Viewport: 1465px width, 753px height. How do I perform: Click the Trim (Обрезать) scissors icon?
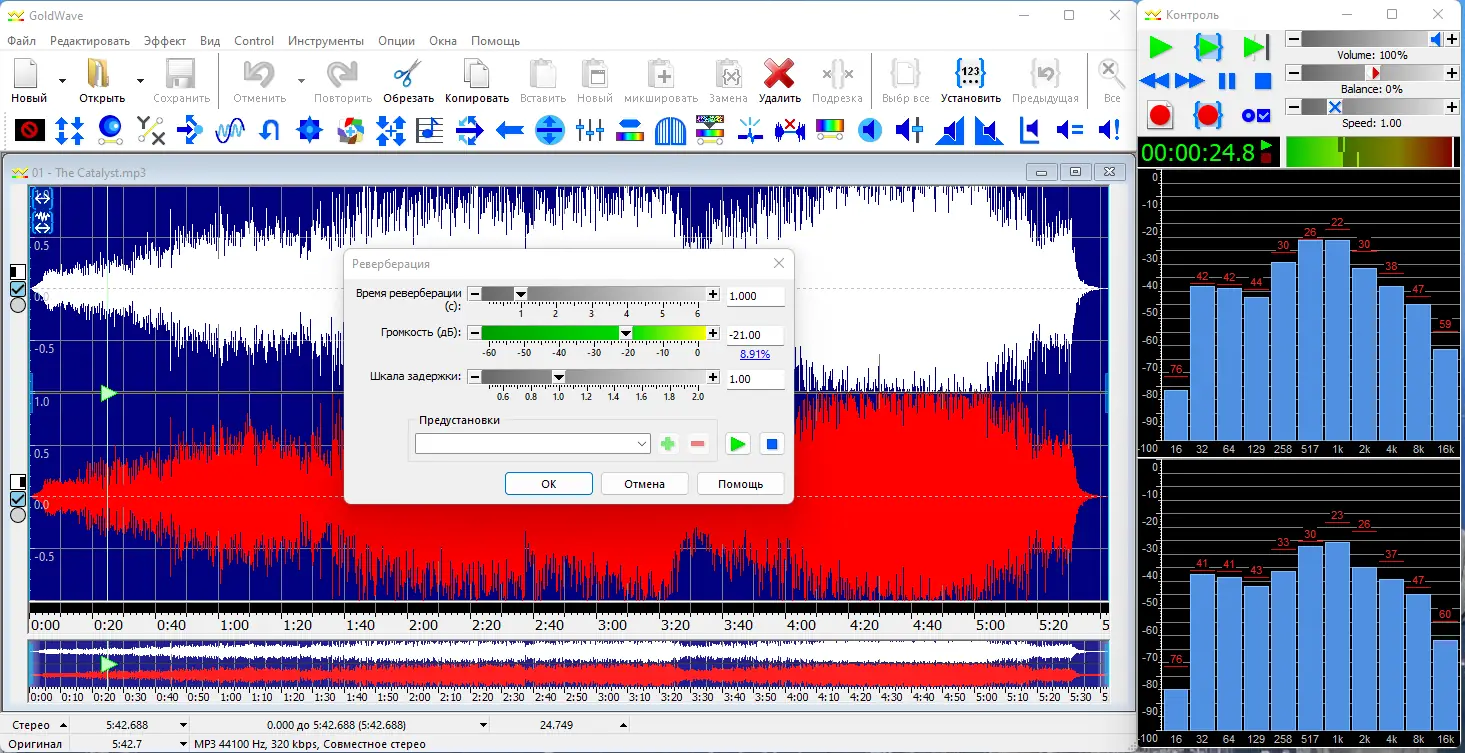point(408,76)
